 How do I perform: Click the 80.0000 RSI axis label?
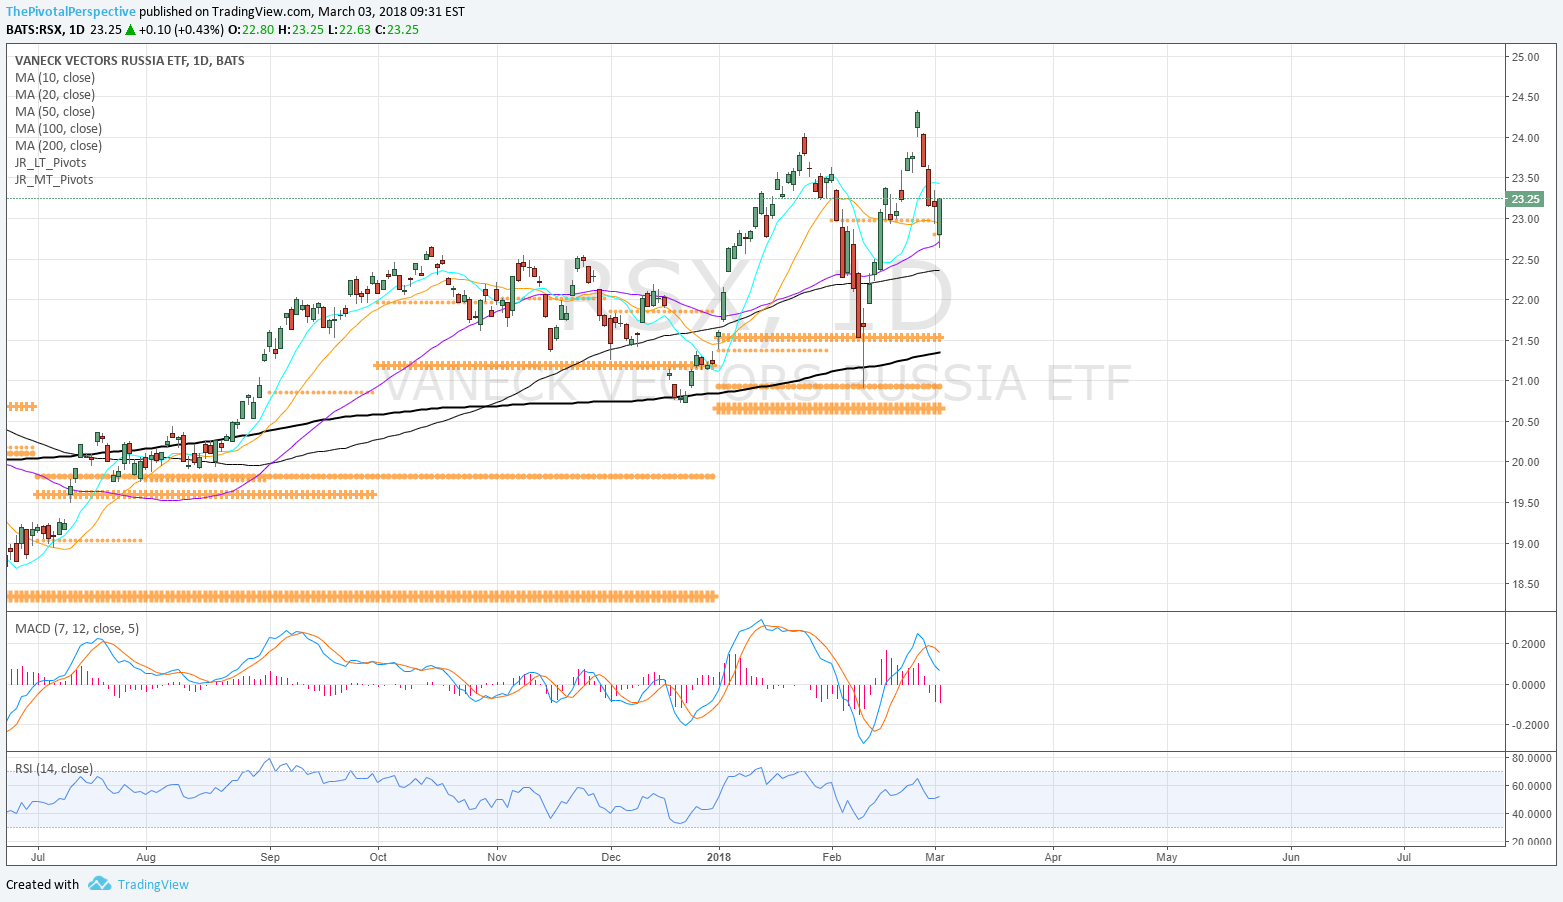(x=1532, y=758)
